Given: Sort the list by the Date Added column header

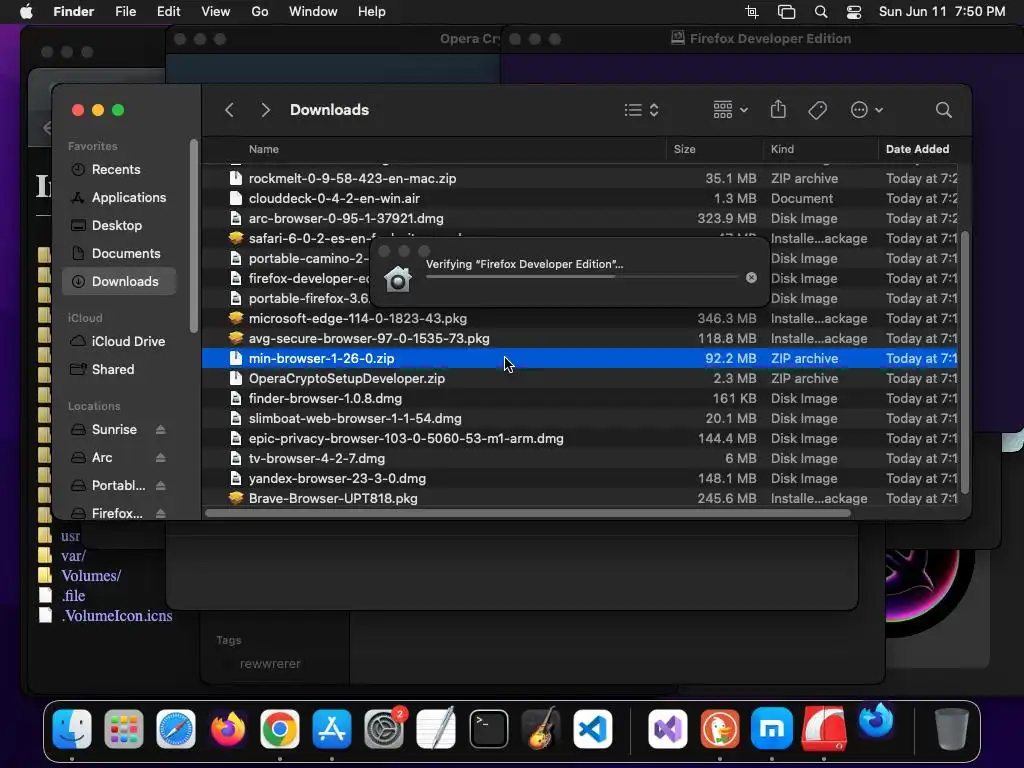Looking at the screenshot, I should point(917,149).
